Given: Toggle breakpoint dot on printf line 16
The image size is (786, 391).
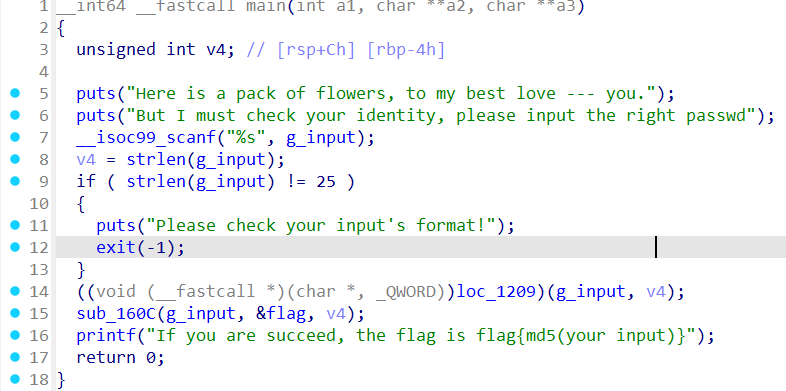Looking at the screenshot, I should (x=15, y=334).
